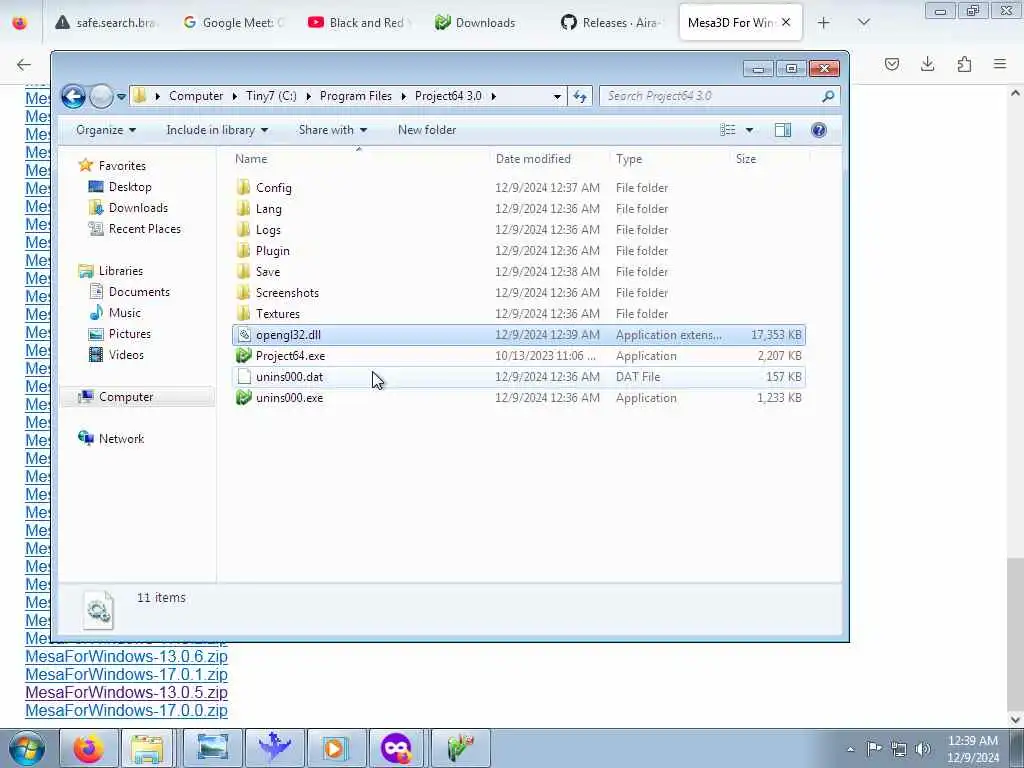The height and width of the screenshot is (768, 1024).
Task: Open the Firefox extensions icon
Action: pos(964,64)
